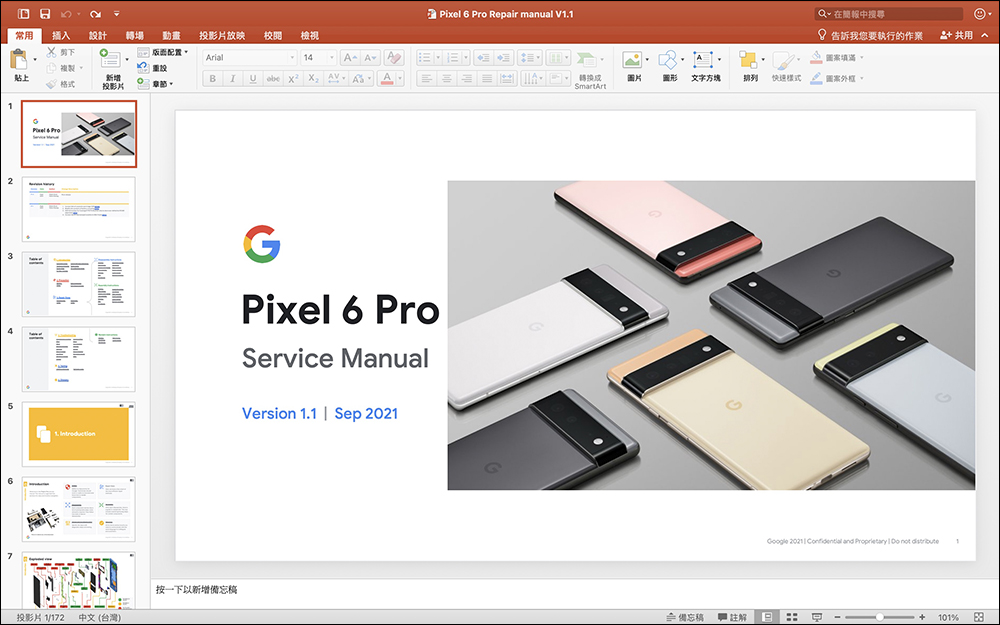Click the numbered list icon

(x=453, y=57)
